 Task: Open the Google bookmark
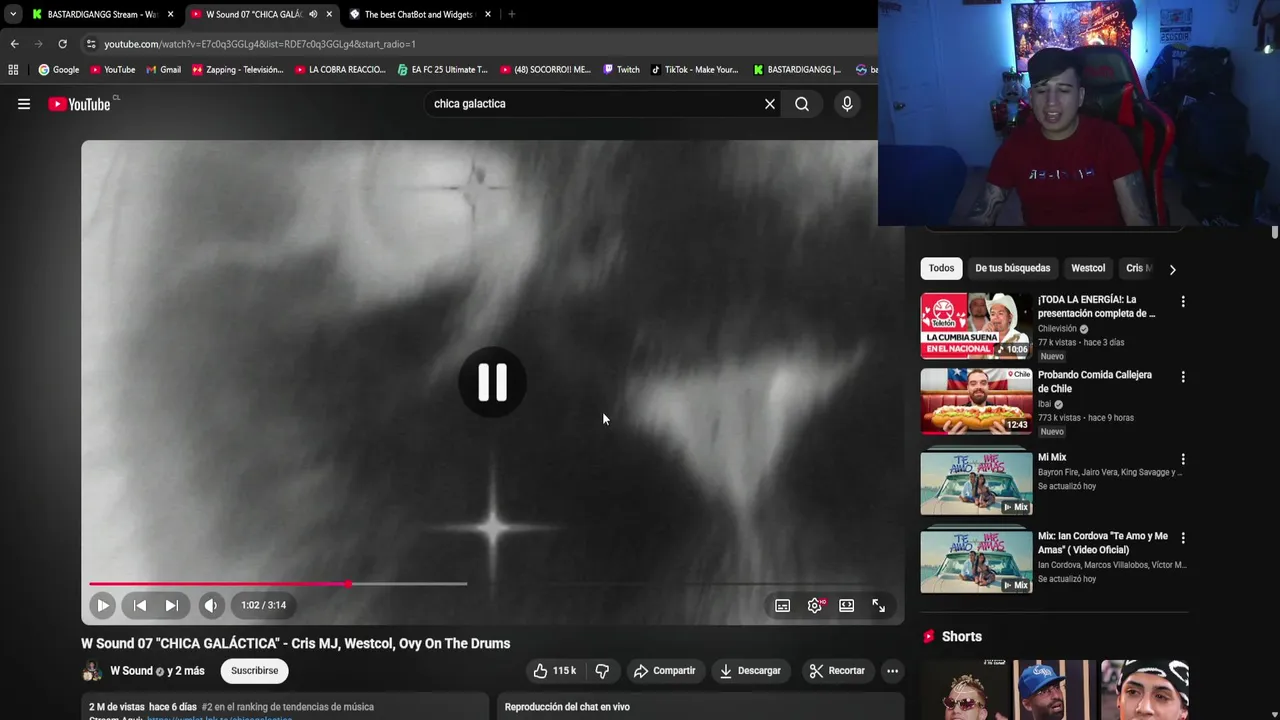[x=59, y=70]
